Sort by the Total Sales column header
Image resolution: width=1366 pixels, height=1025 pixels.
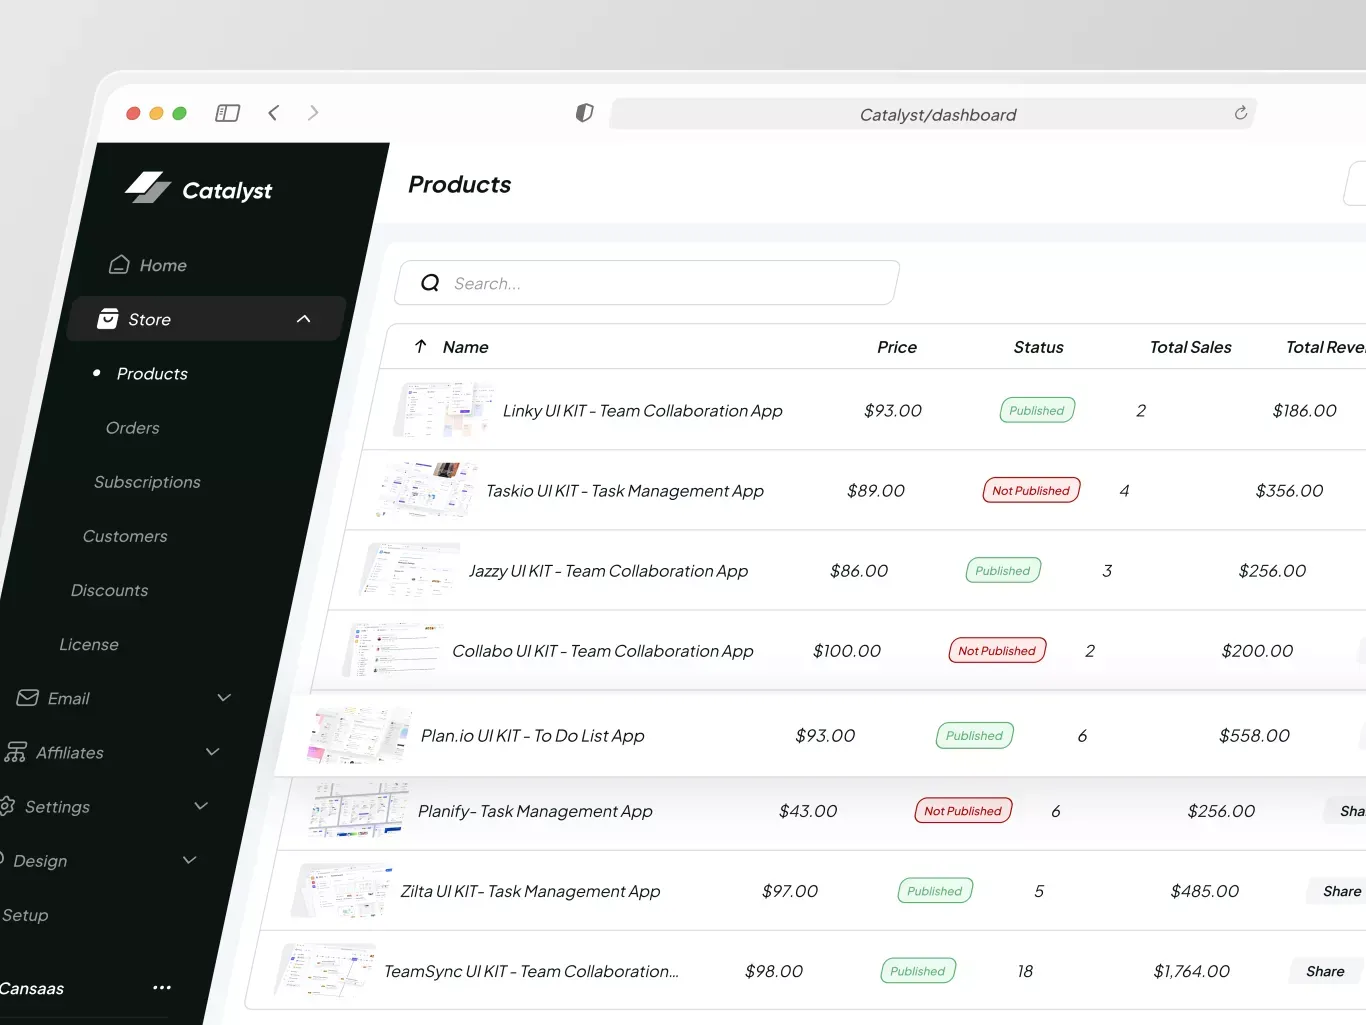pos(1190,347)
